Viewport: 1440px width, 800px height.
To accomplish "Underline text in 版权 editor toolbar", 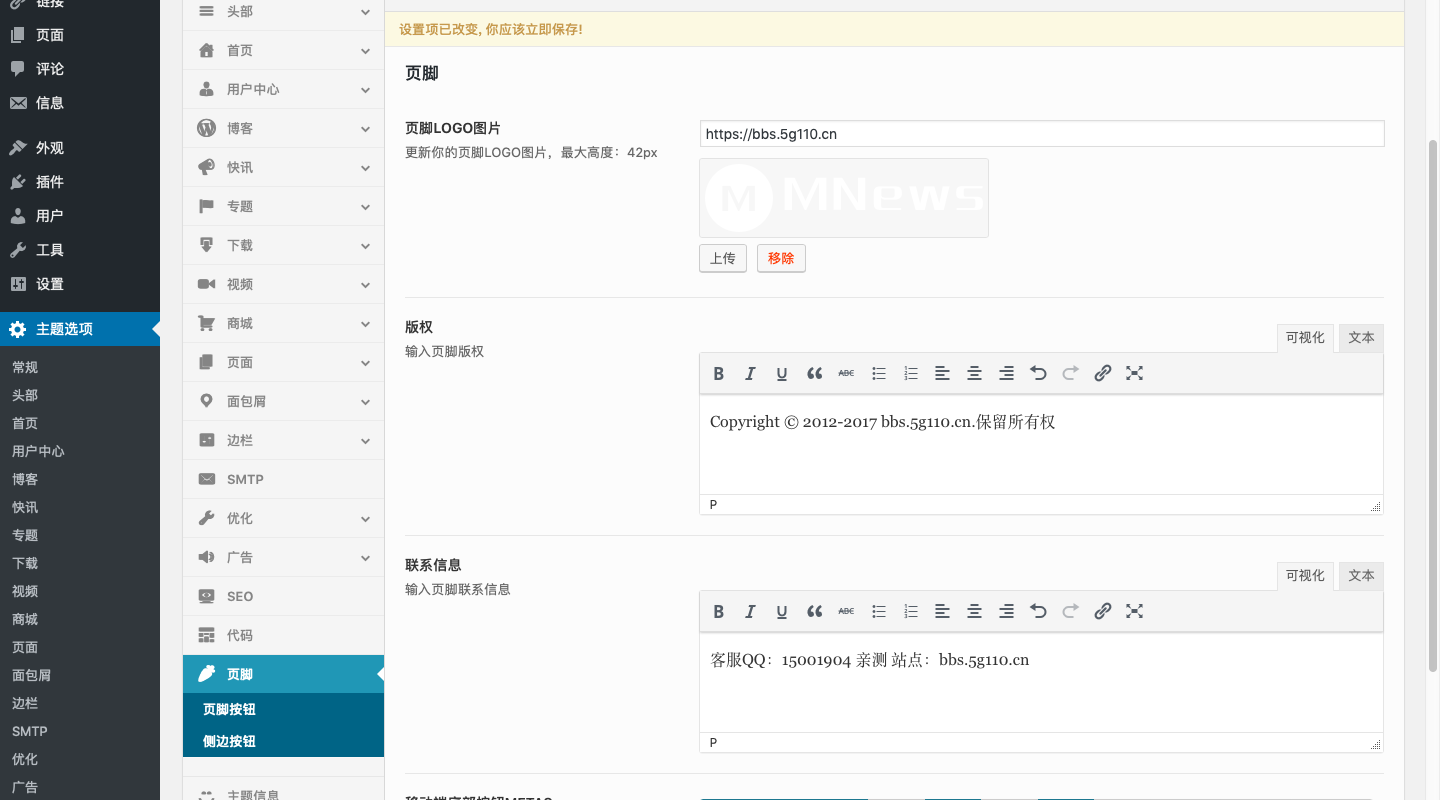I will click(782, 373).
